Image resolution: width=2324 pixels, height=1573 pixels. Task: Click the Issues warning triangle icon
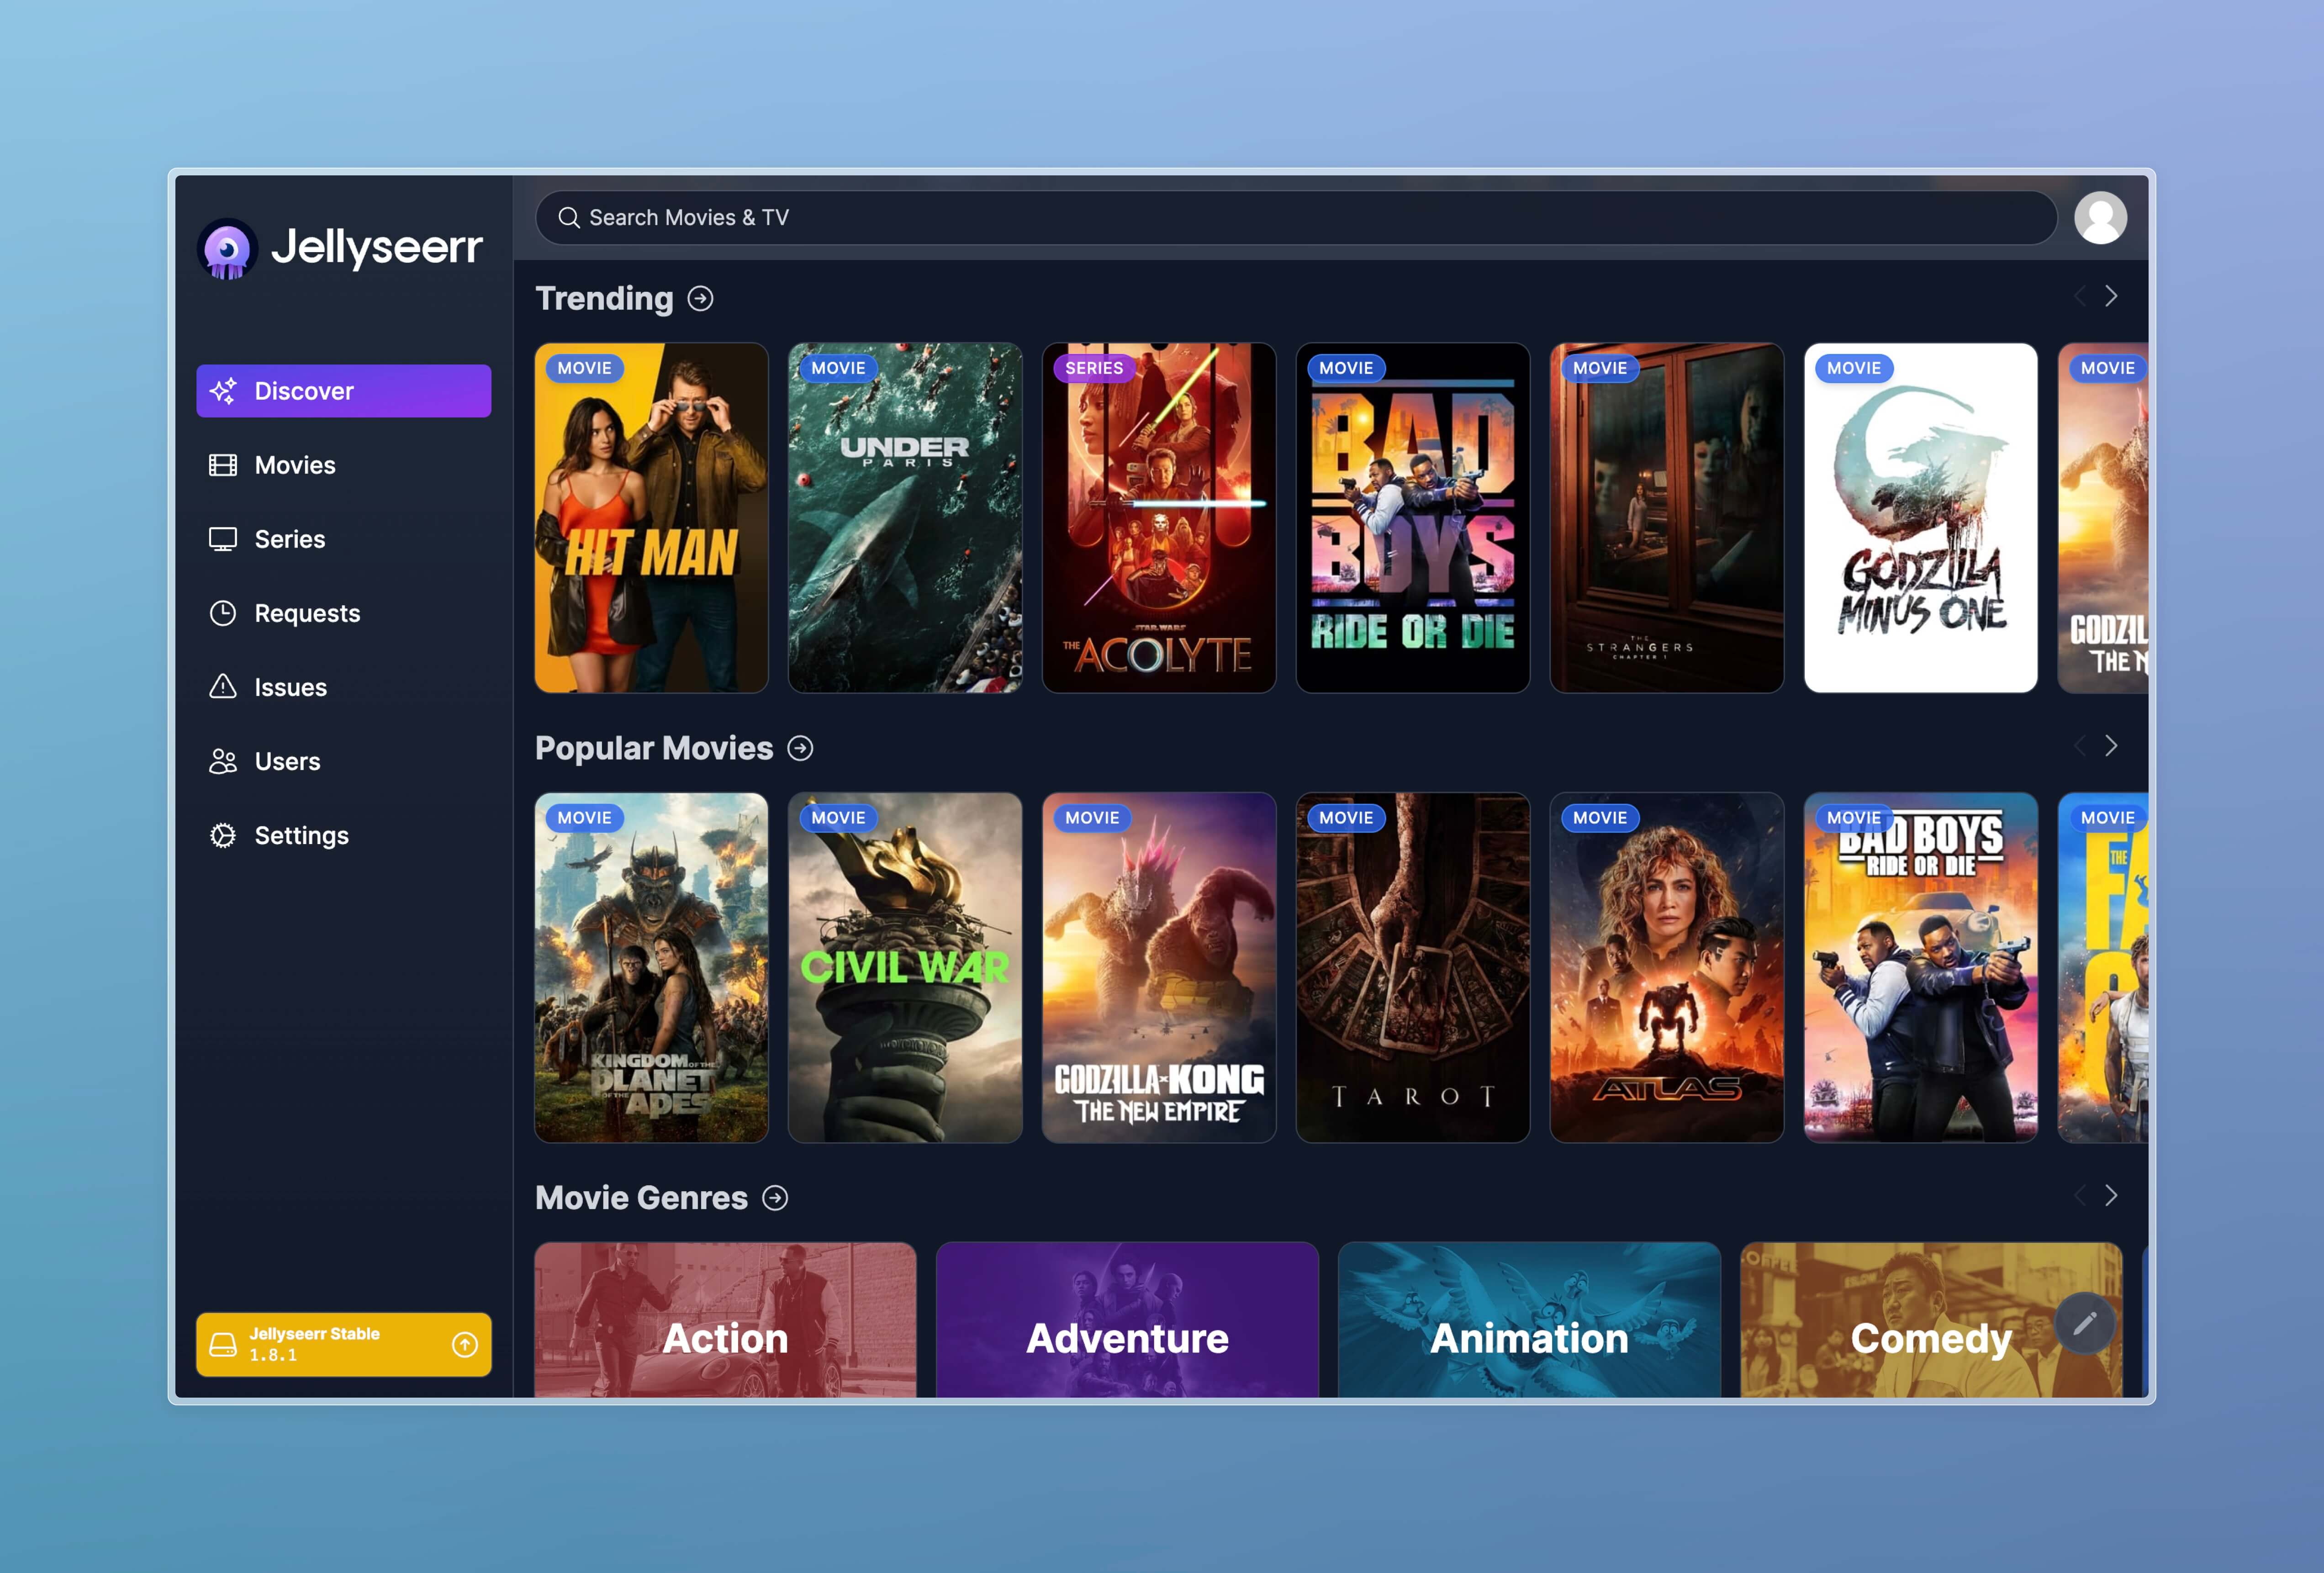223,687
